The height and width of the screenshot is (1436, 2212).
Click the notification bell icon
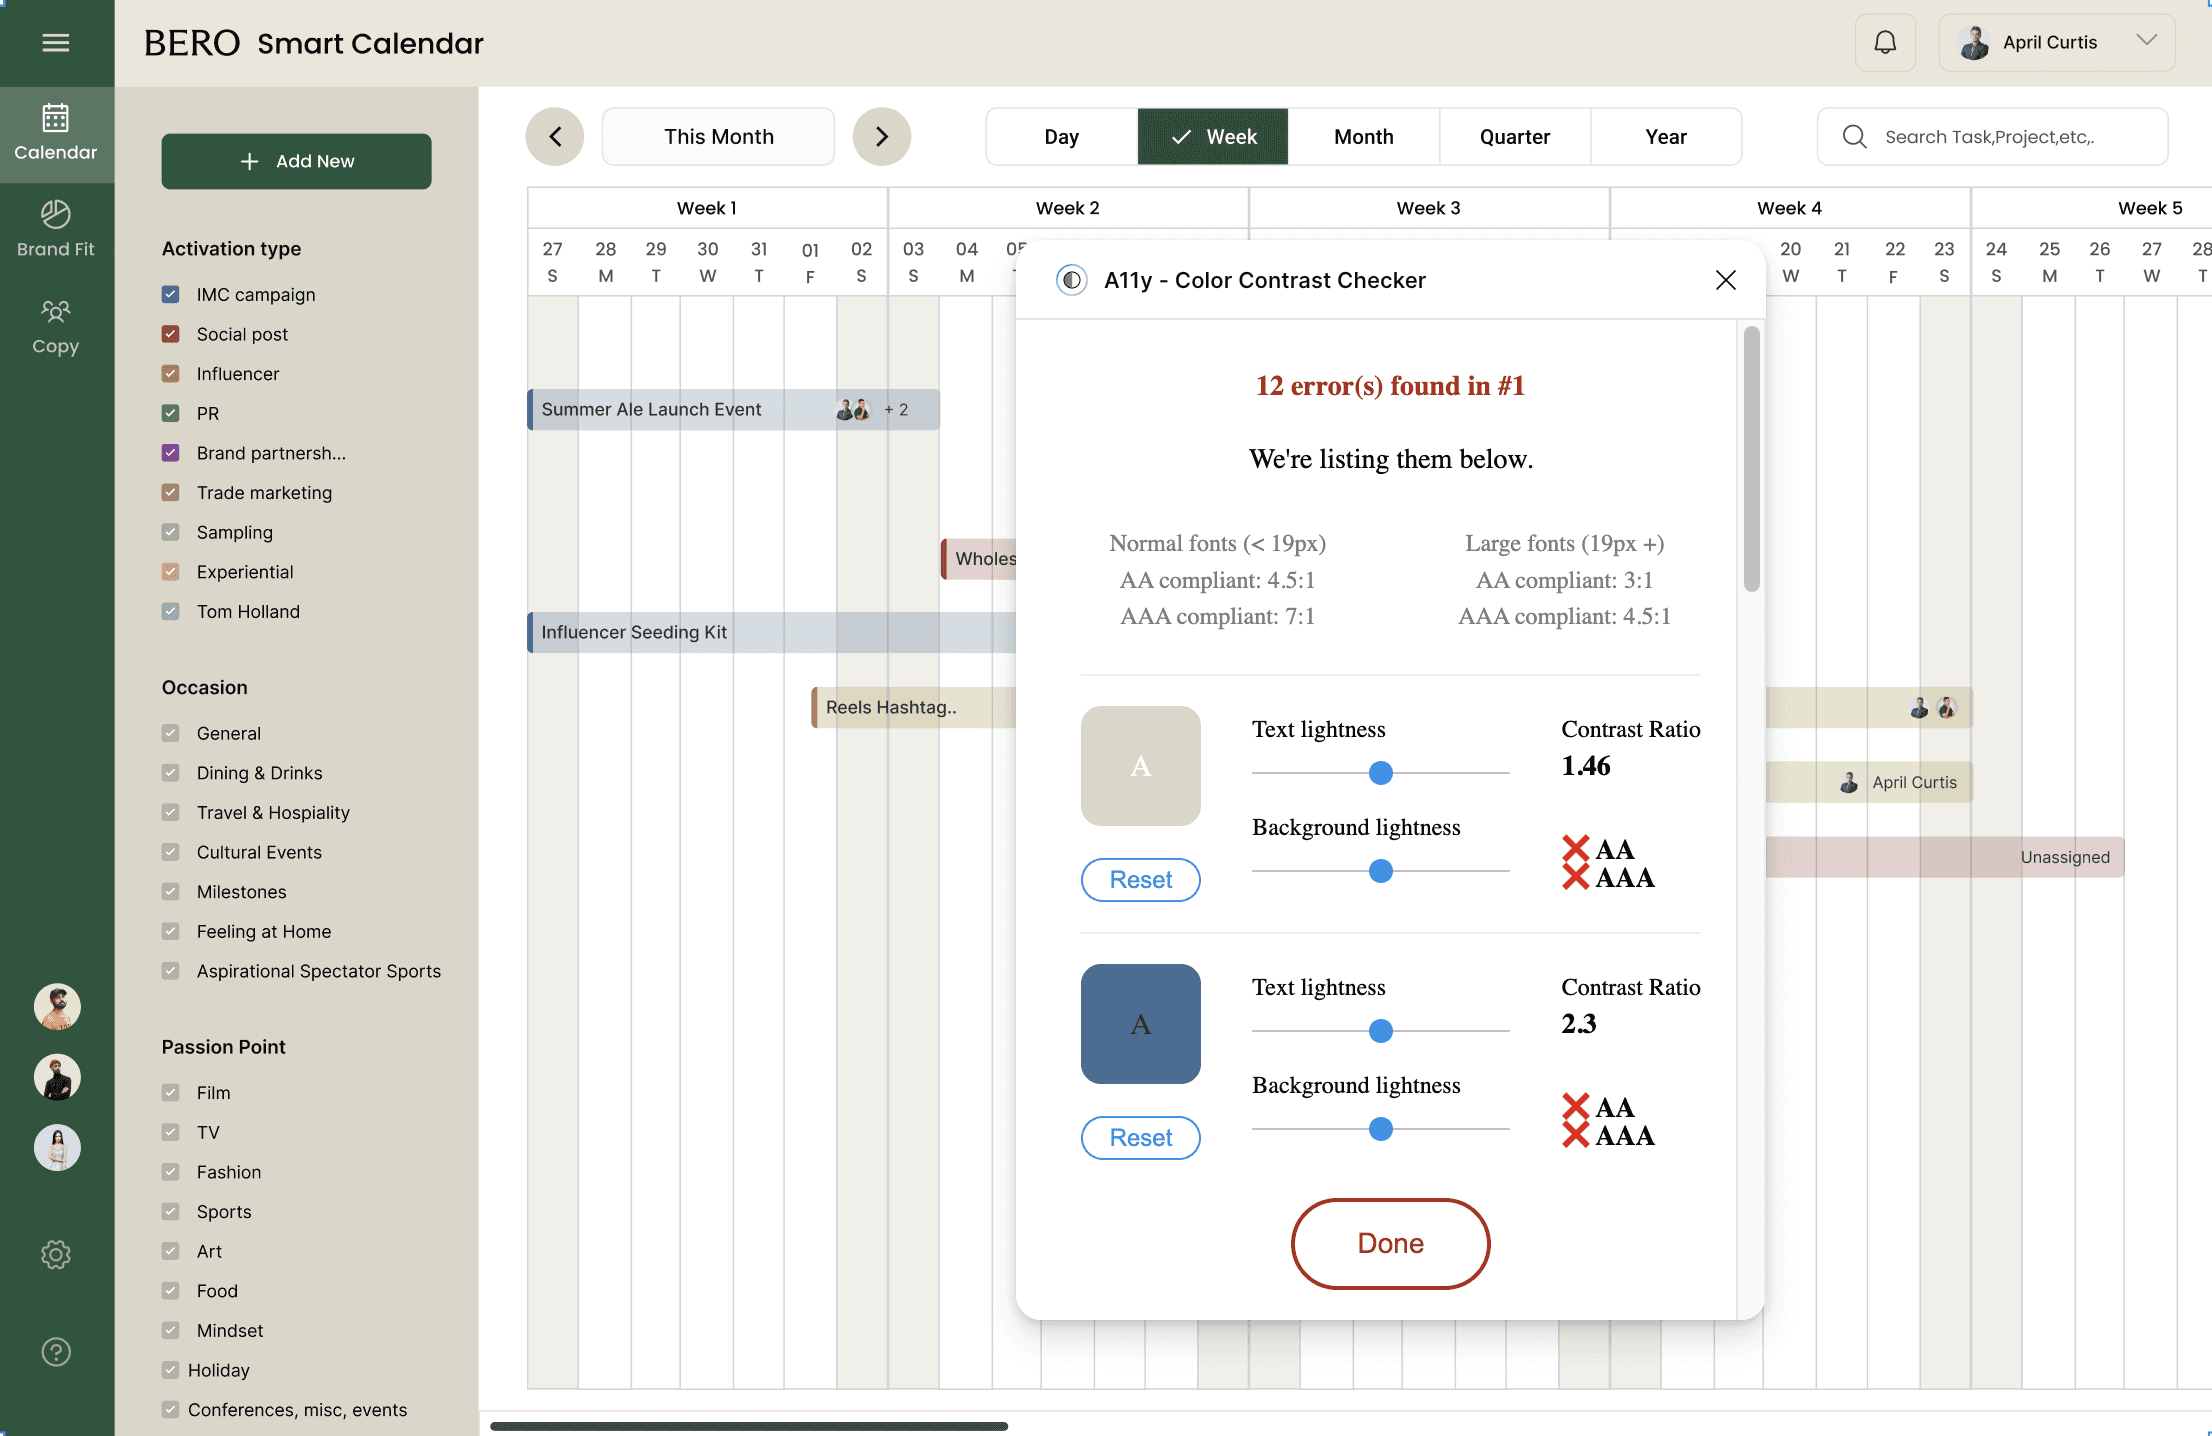[1885, 42]
